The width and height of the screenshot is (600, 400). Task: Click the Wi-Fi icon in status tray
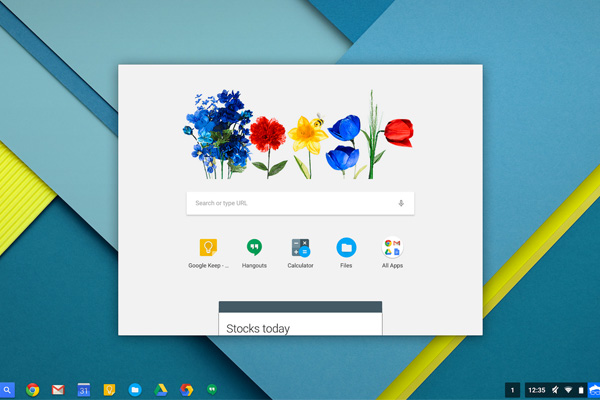pos(568,390)
